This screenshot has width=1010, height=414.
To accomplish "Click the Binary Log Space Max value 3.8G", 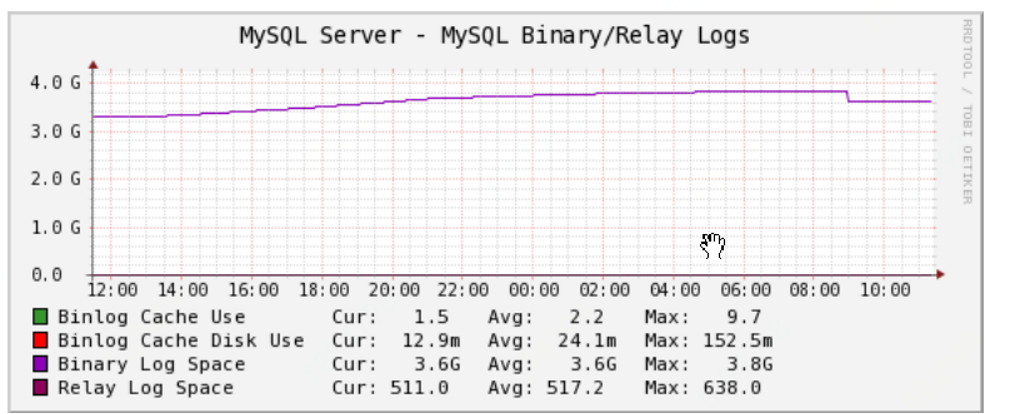I will (748, 364).
